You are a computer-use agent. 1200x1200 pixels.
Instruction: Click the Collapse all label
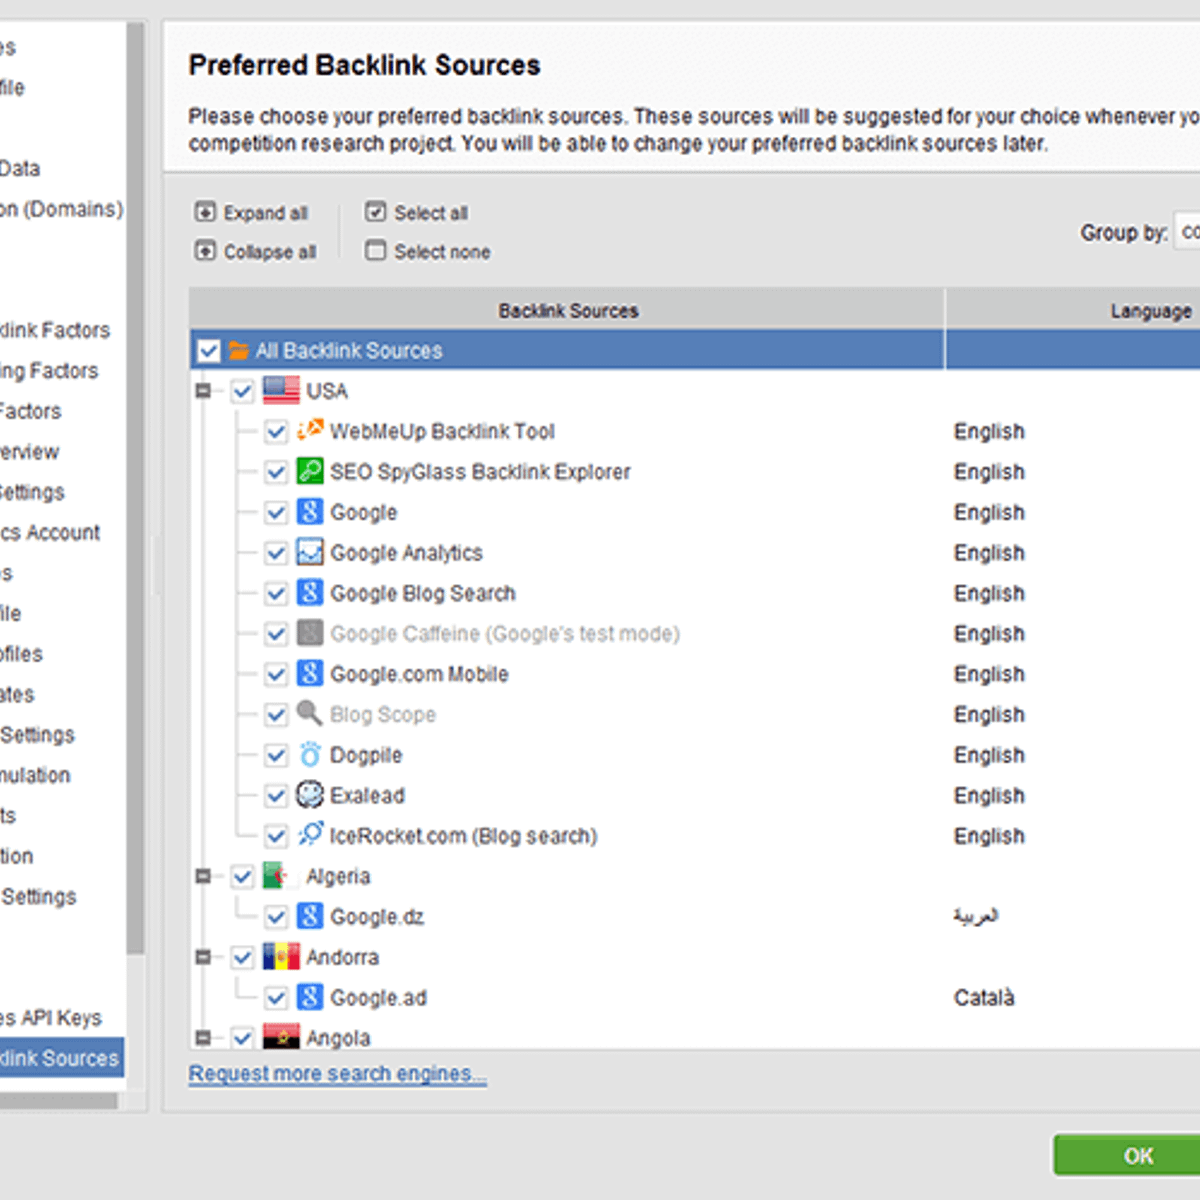point(270,252)
